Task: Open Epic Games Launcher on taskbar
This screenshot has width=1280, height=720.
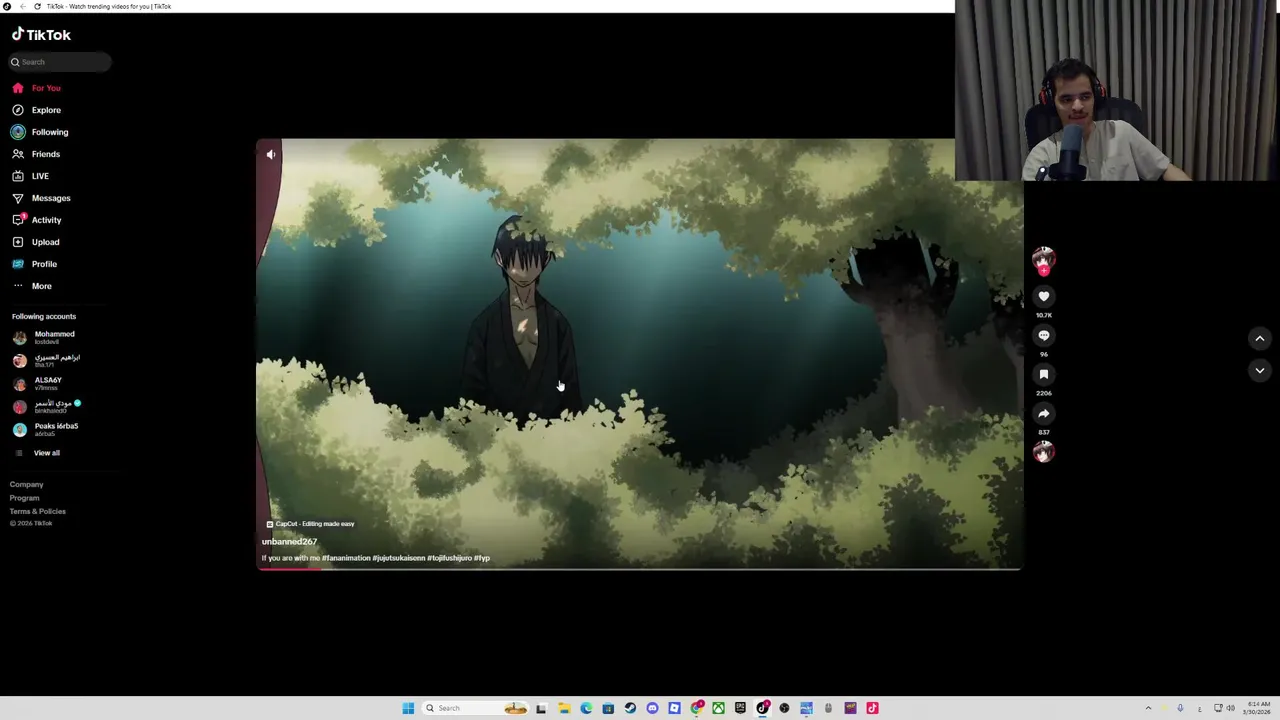Action: point(740,708)
